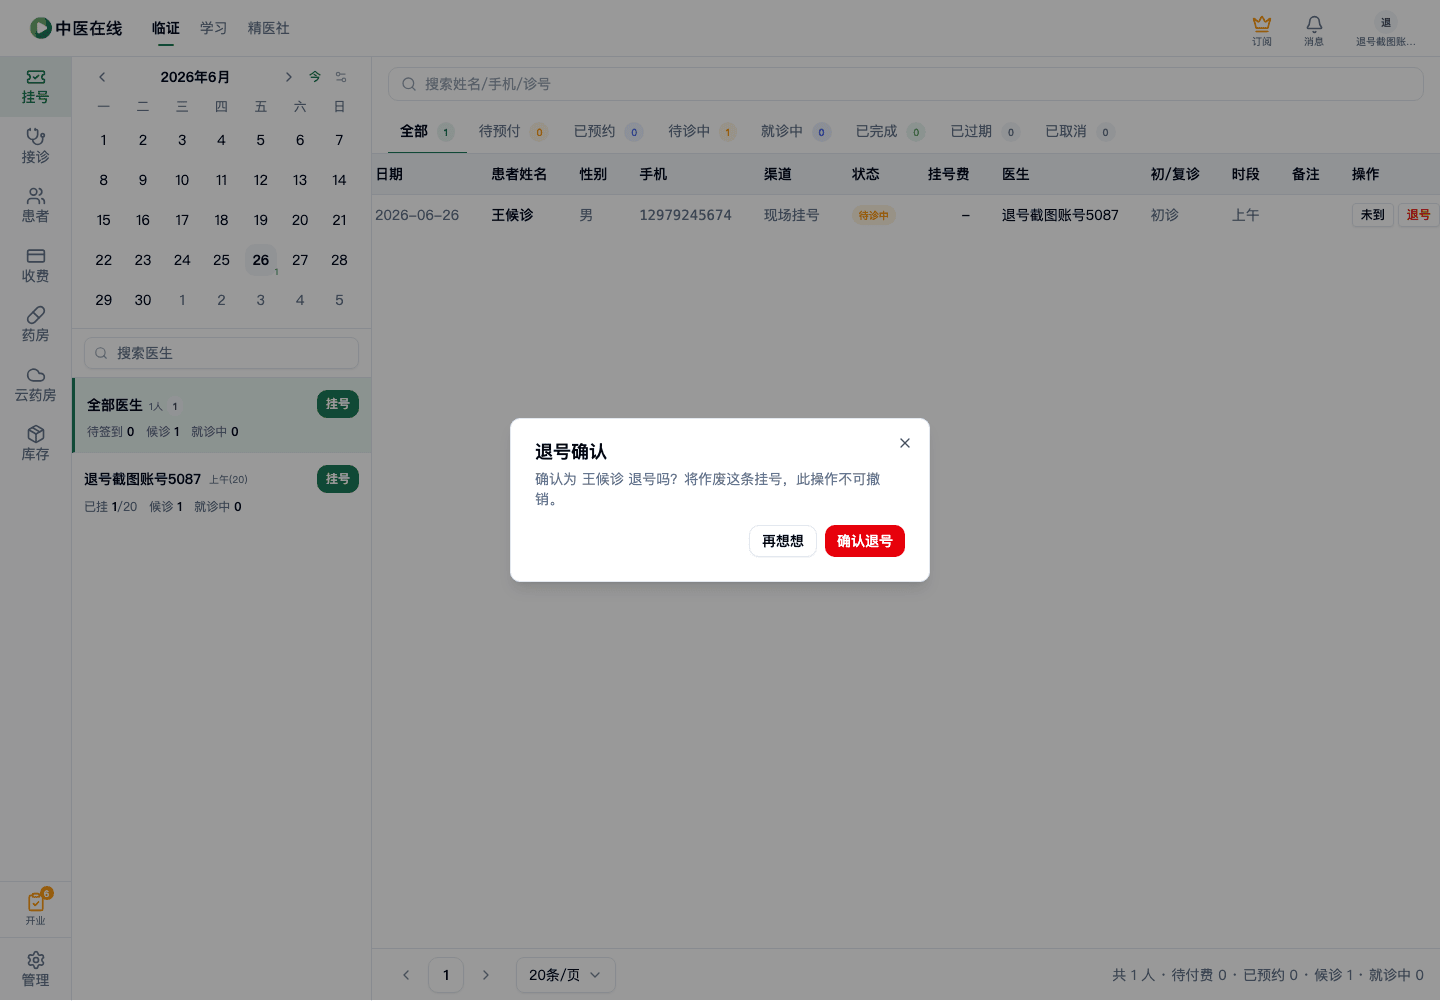Select the 已过期 status tab
The width and height of the screenshot is (1440, 1001).
[985, 131]
